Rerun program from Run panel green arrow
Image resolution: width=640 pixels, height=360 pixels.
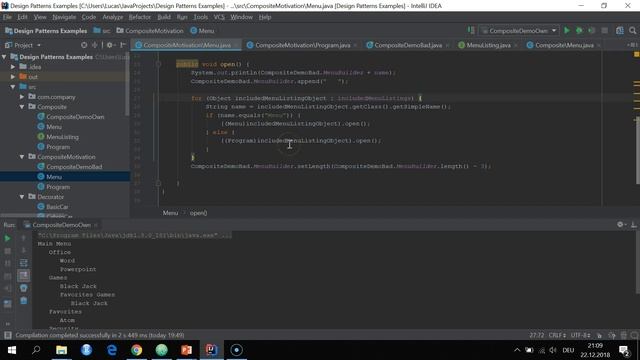(x=7, y=238)
